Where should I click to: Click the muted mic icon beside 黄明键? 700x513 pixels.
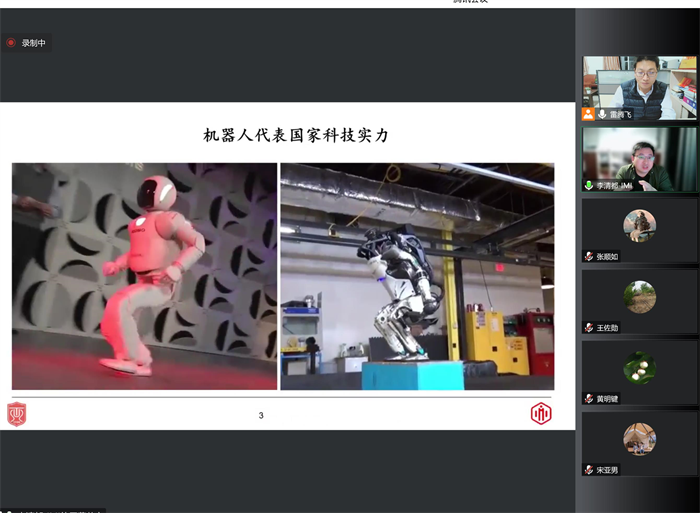(x=589, y=398)
